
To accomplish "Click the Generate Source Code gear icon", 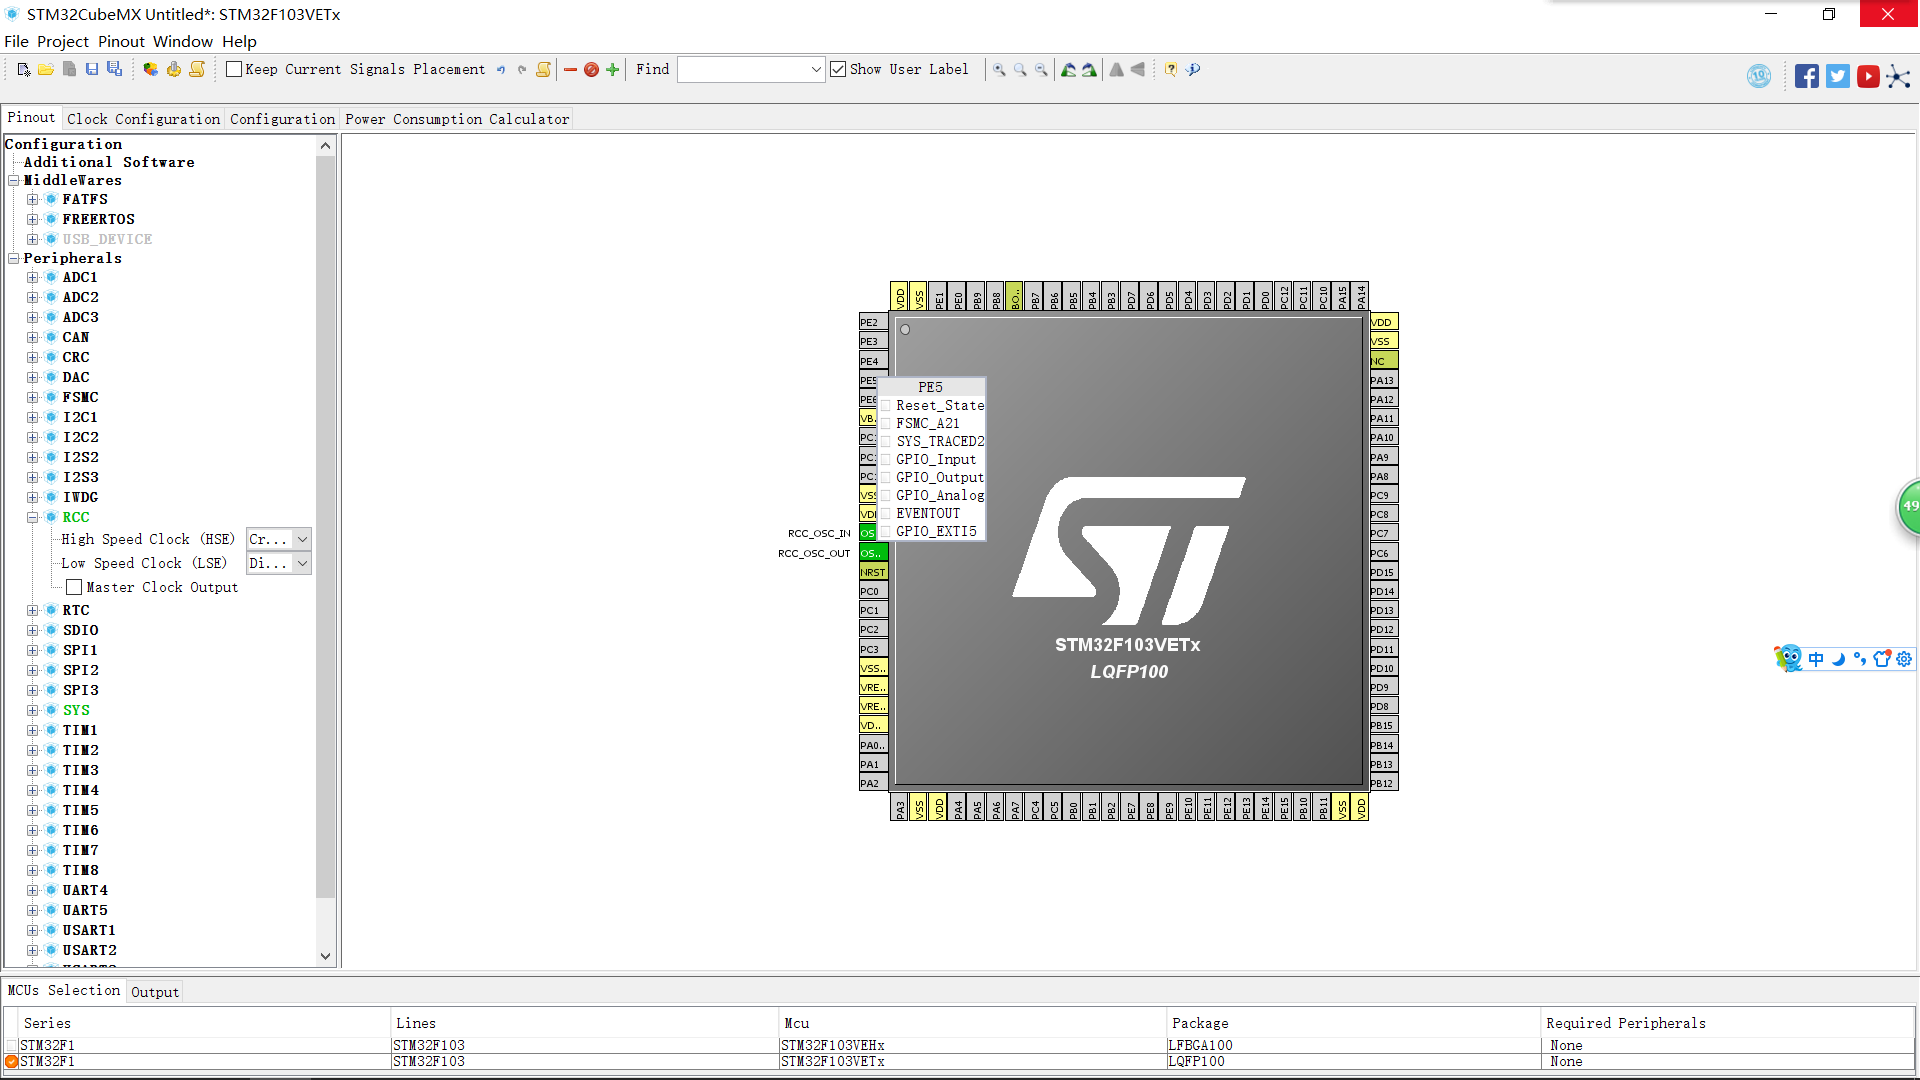I will 174,69.
